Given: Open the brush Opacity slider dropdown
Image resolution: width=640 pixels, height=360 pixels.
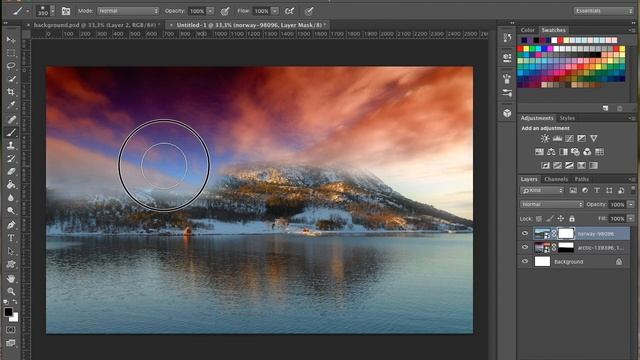Looking at the screenshot, I should coord(210,11).
